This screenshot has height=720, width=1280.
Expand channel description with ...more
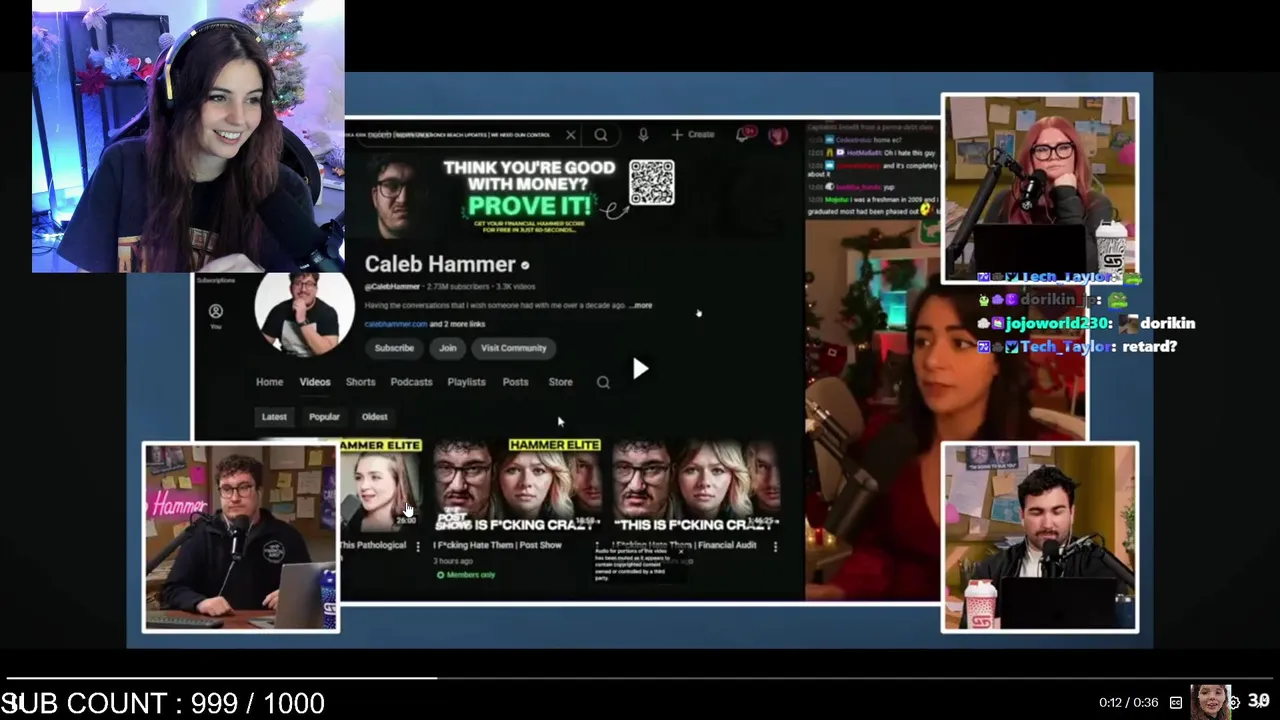coord(641,305)
